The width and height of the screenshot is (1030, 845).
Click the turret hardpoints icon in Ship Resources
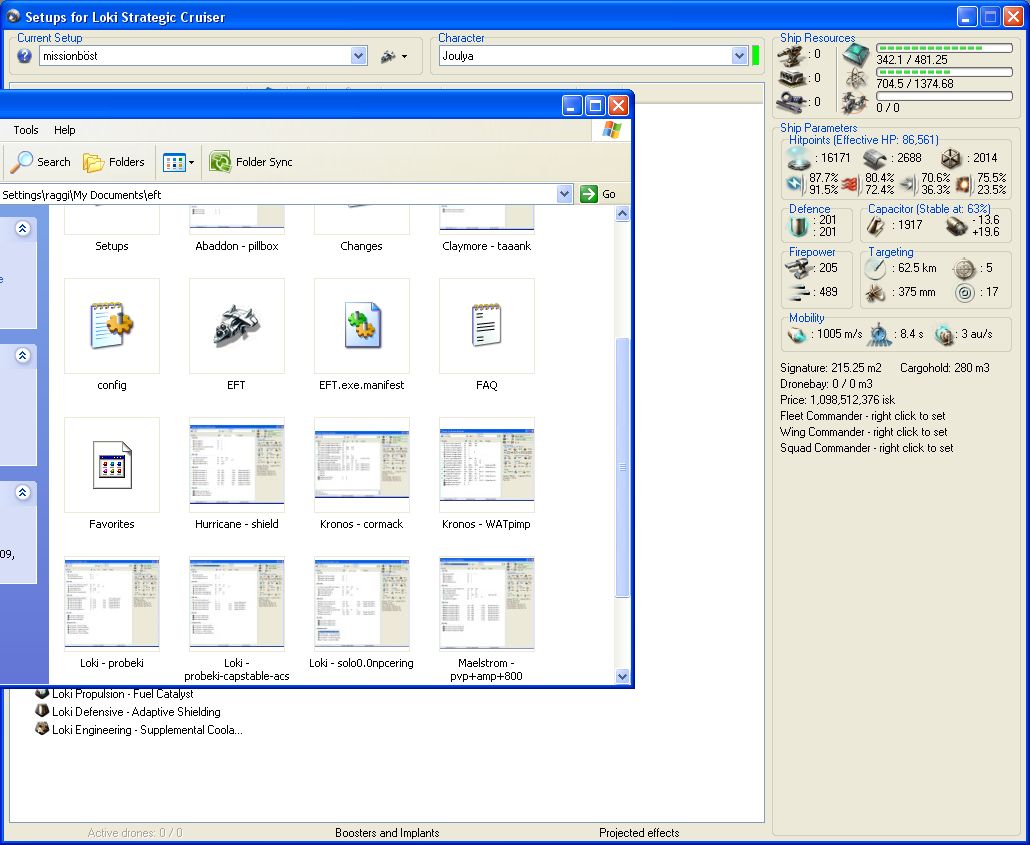[792, 55]
